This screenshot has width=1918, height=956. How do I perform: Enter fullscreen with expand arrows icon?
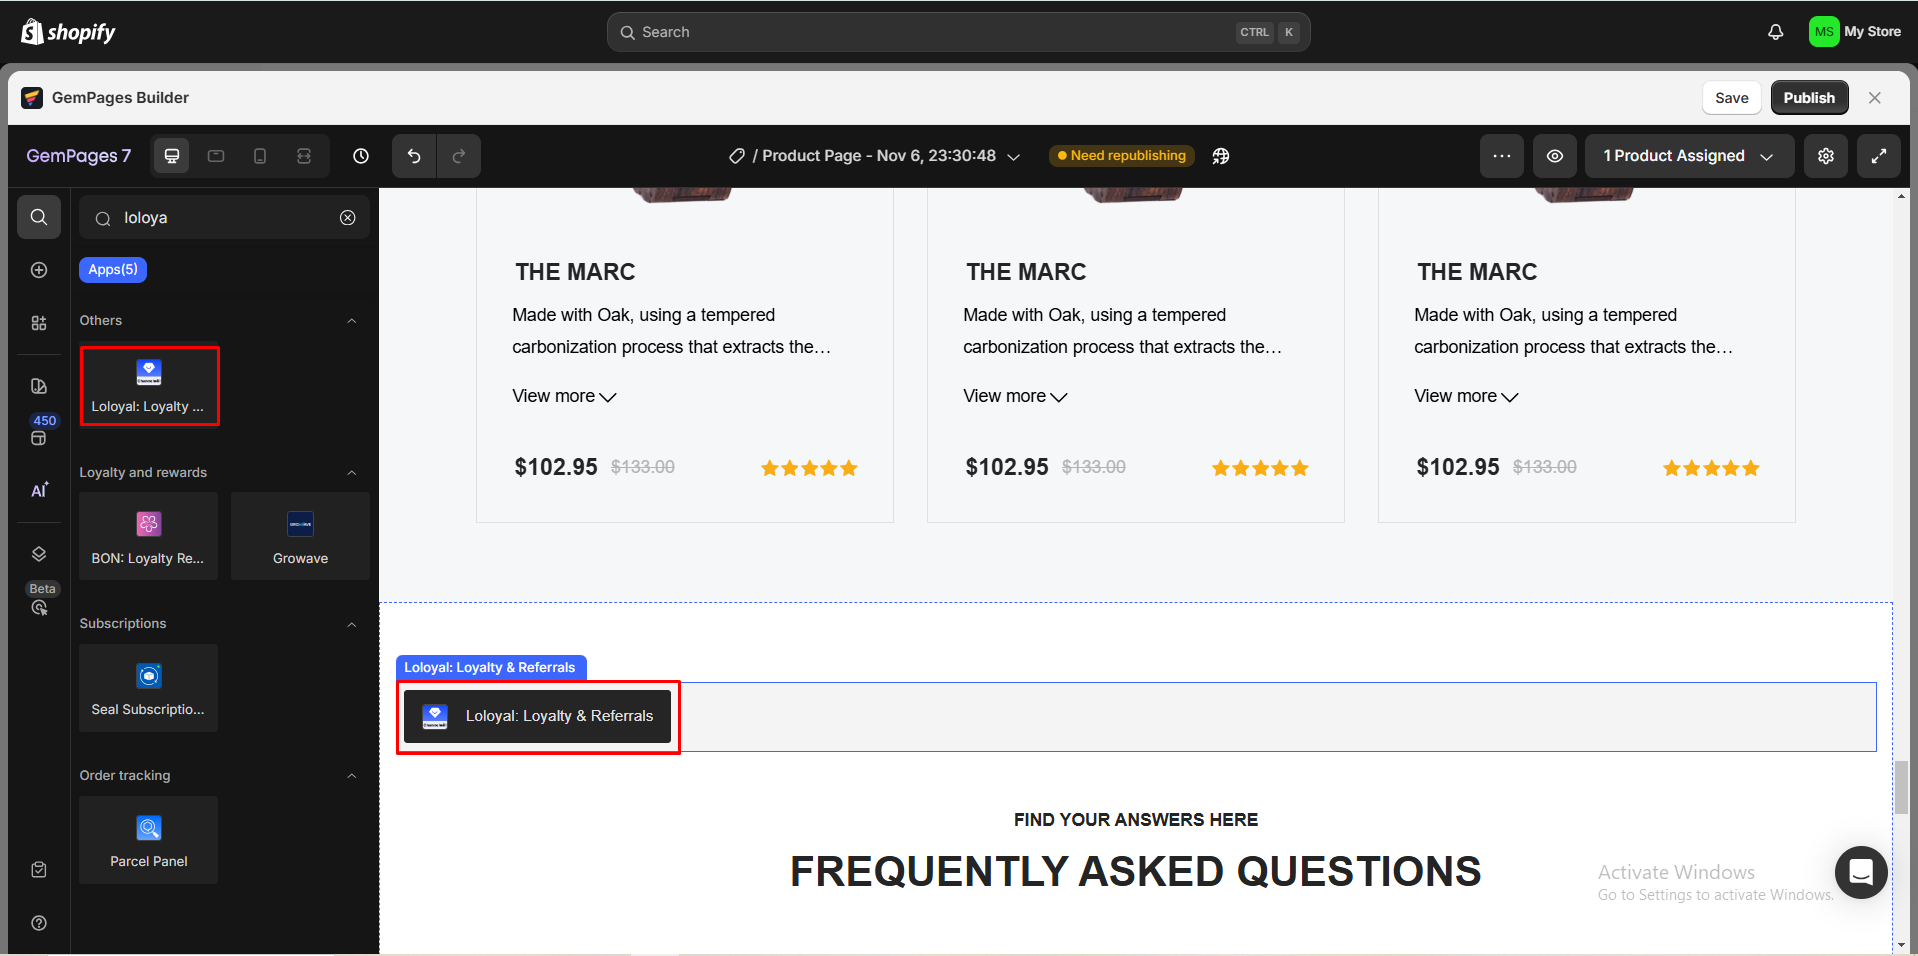[x=1878, y=156]
